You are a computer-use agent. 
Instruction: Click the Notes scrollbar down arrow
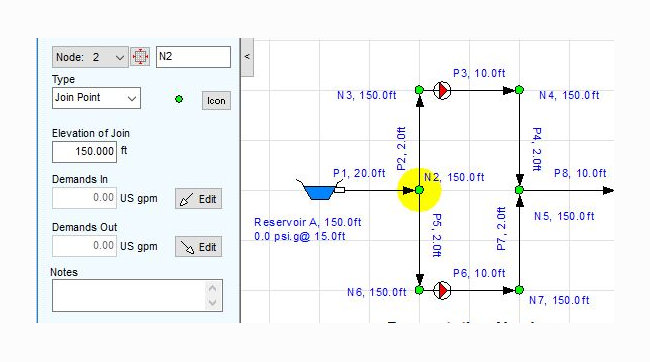click(x=213, y=303)
